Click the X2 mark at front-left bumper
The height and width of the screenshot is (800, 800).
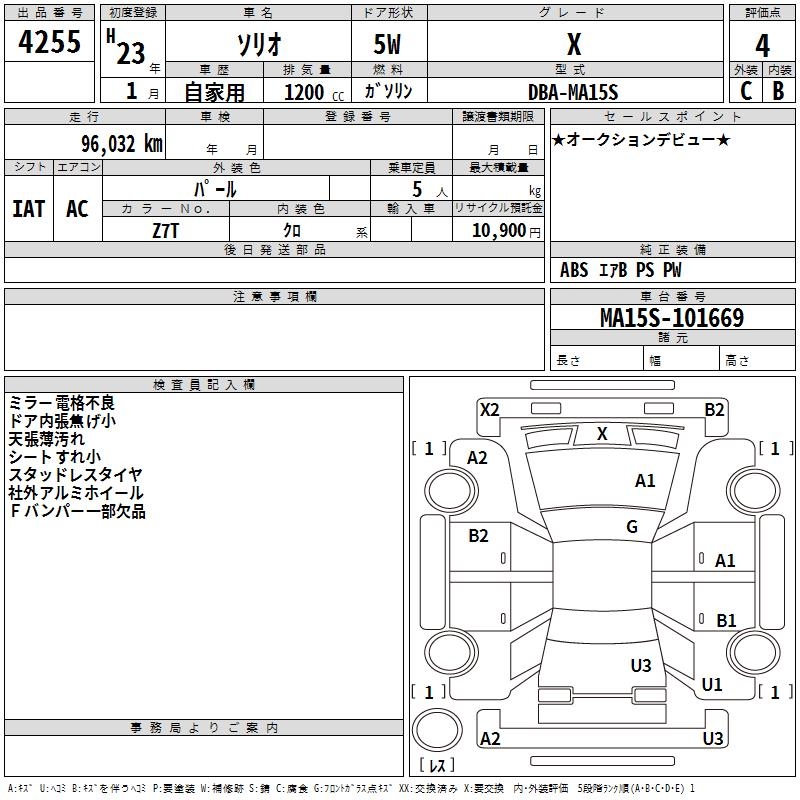pos(489,410)
